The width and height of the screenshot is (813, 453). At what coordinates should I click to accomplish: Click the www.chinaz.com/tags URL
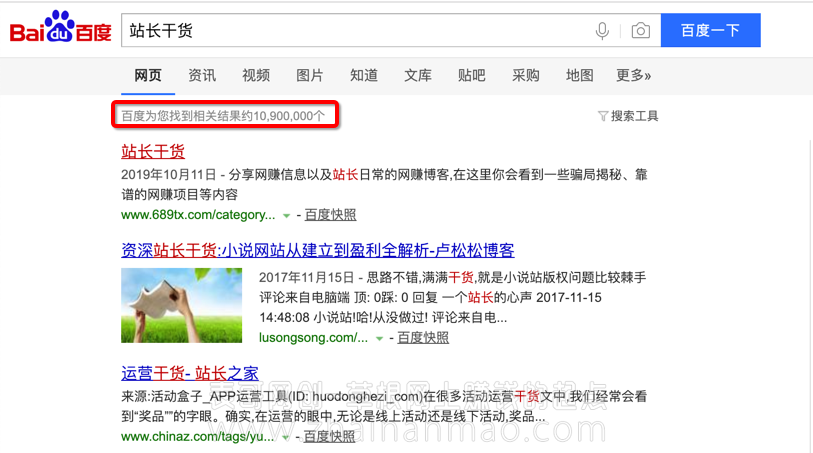(198, 436)
